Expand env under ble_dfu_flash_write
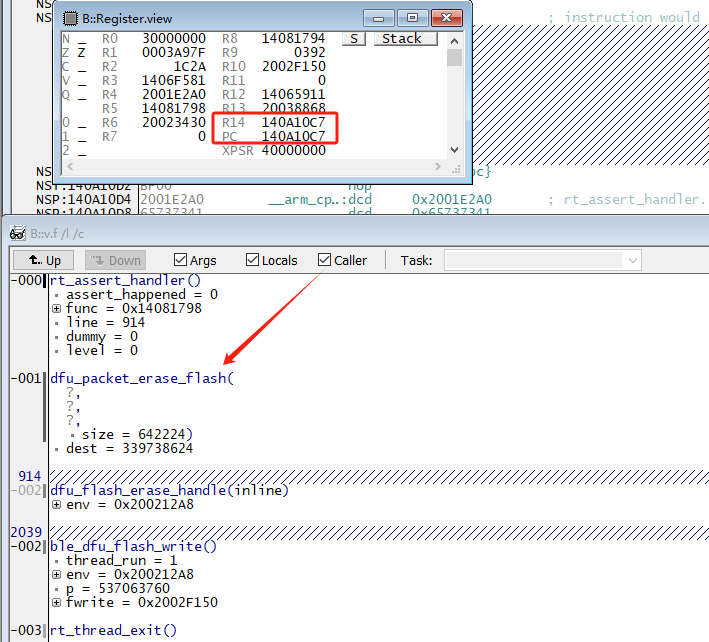 57,575
